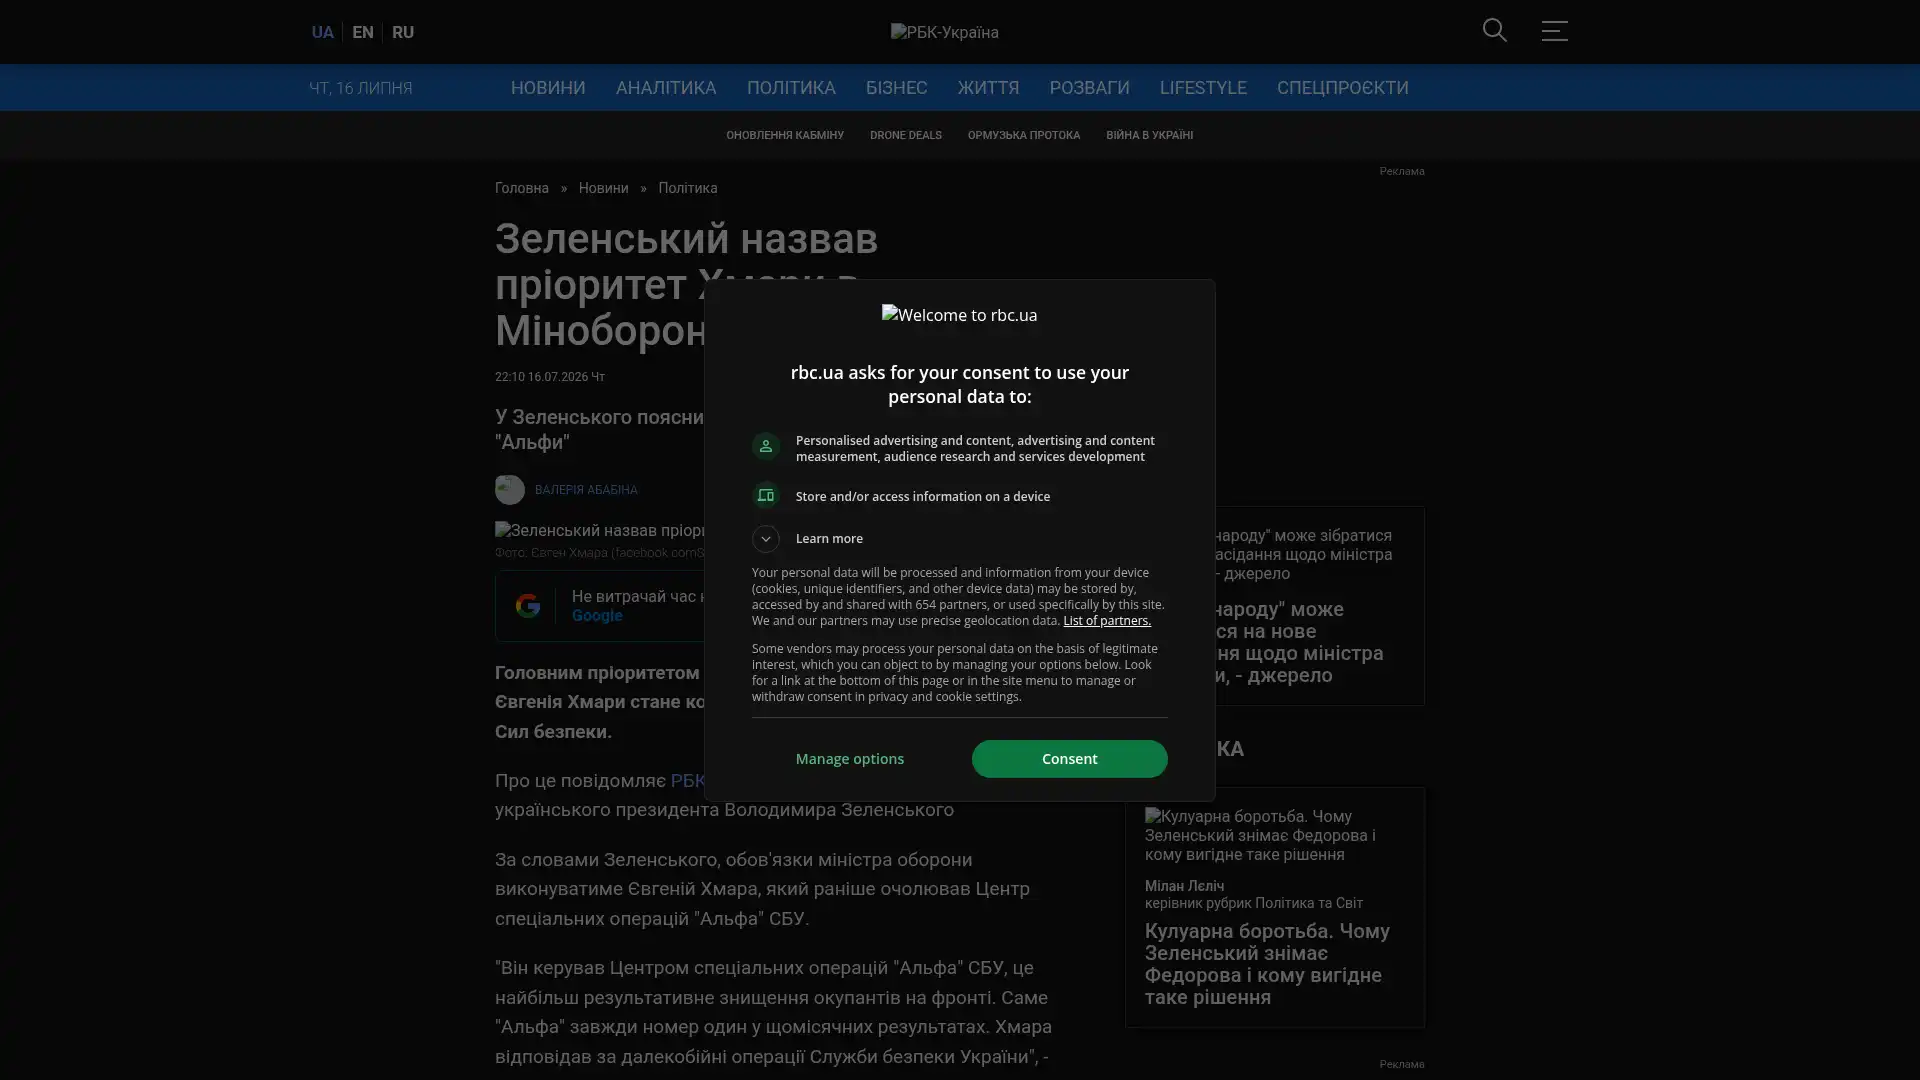
Task: Go to Головна breadcrumb
Action: pos(522,188)
